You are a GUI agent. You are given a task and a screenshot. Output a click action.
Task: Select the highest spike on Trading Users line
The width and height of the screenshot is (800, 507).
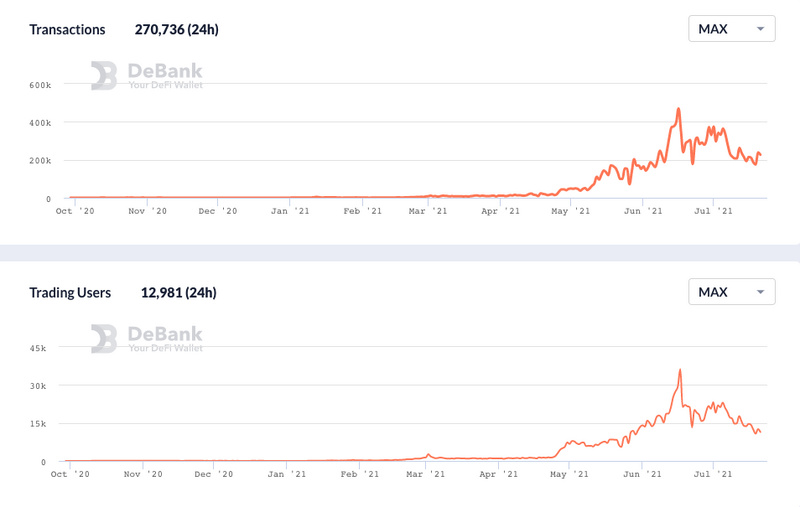[680, 370]
